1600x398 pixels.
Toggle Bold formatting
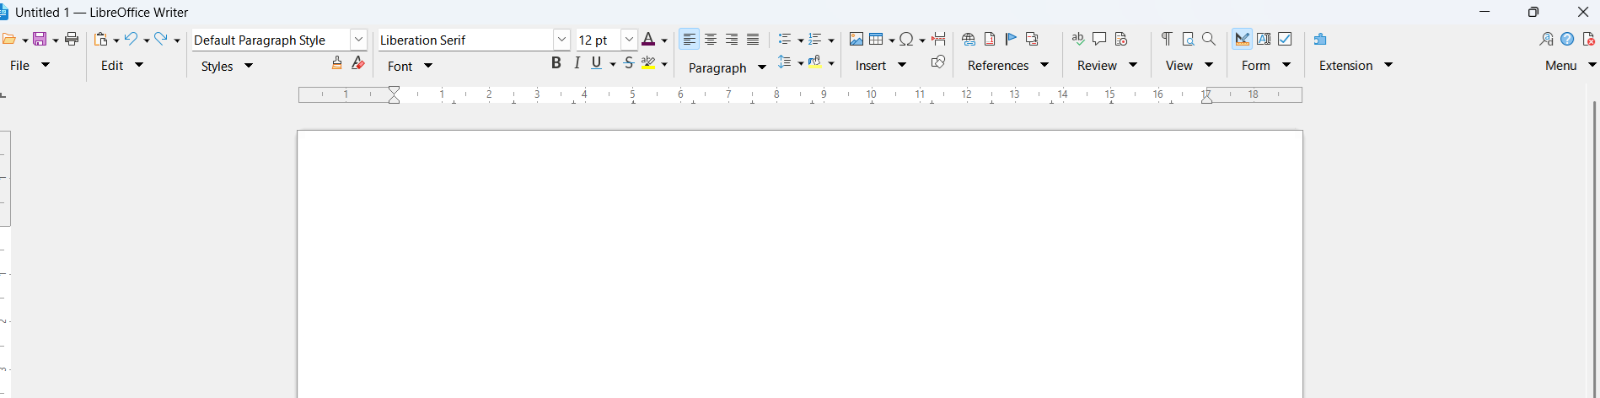click(x=556, y=63)
